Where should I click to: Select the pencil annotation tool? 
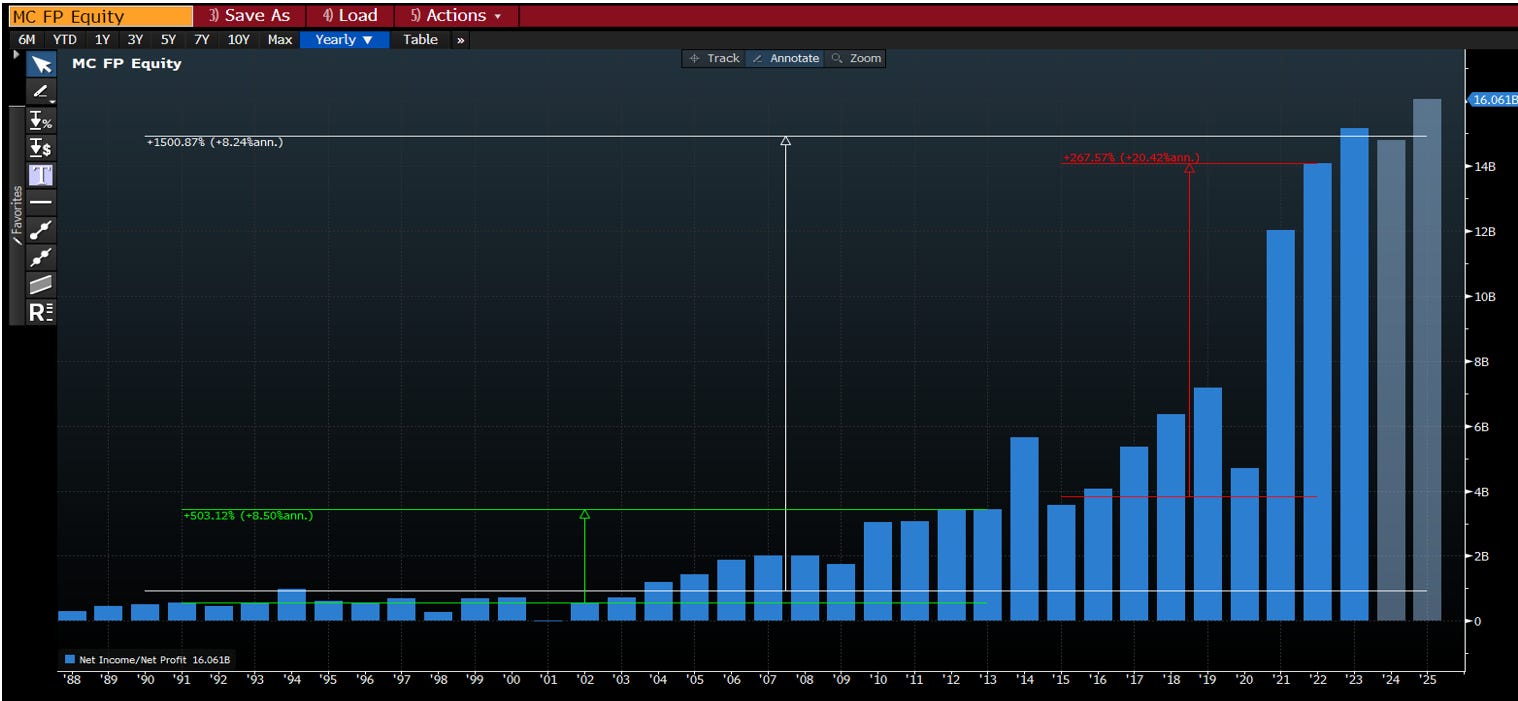[41, 92]
